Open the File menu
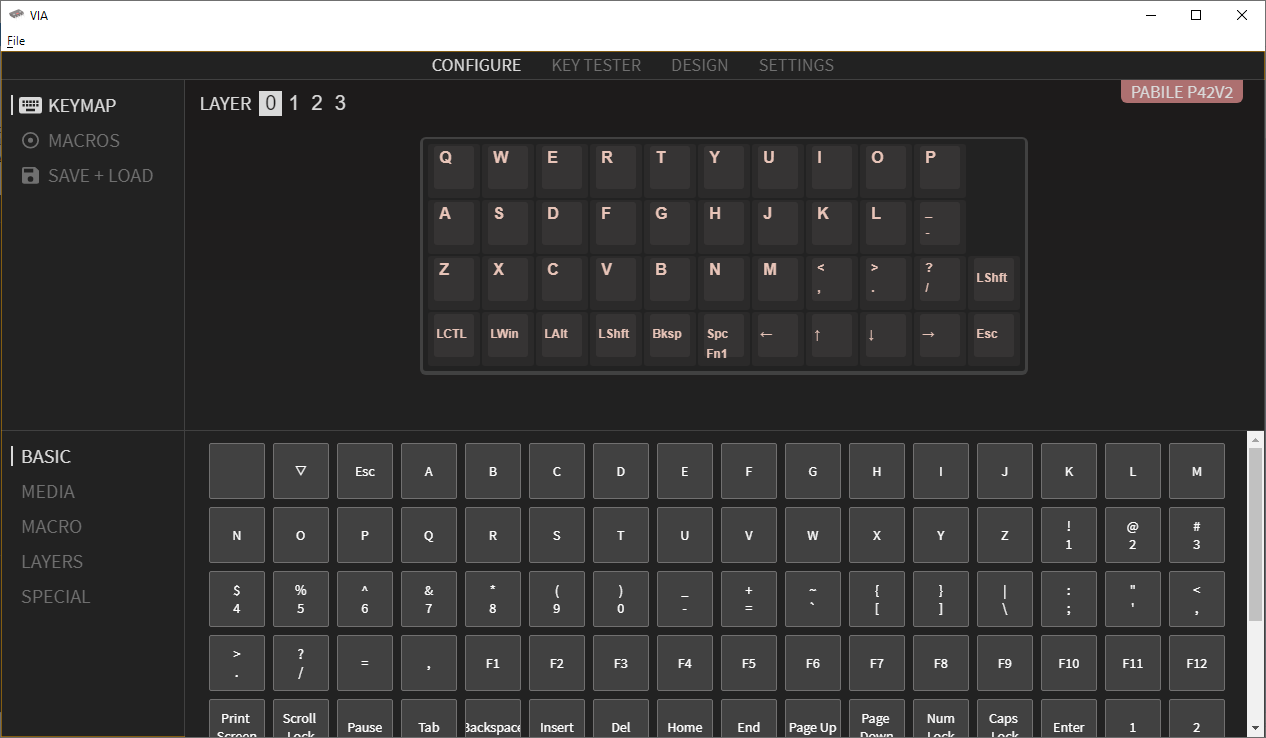Screen dimensions: 1266x738 (x=15, y=41)
